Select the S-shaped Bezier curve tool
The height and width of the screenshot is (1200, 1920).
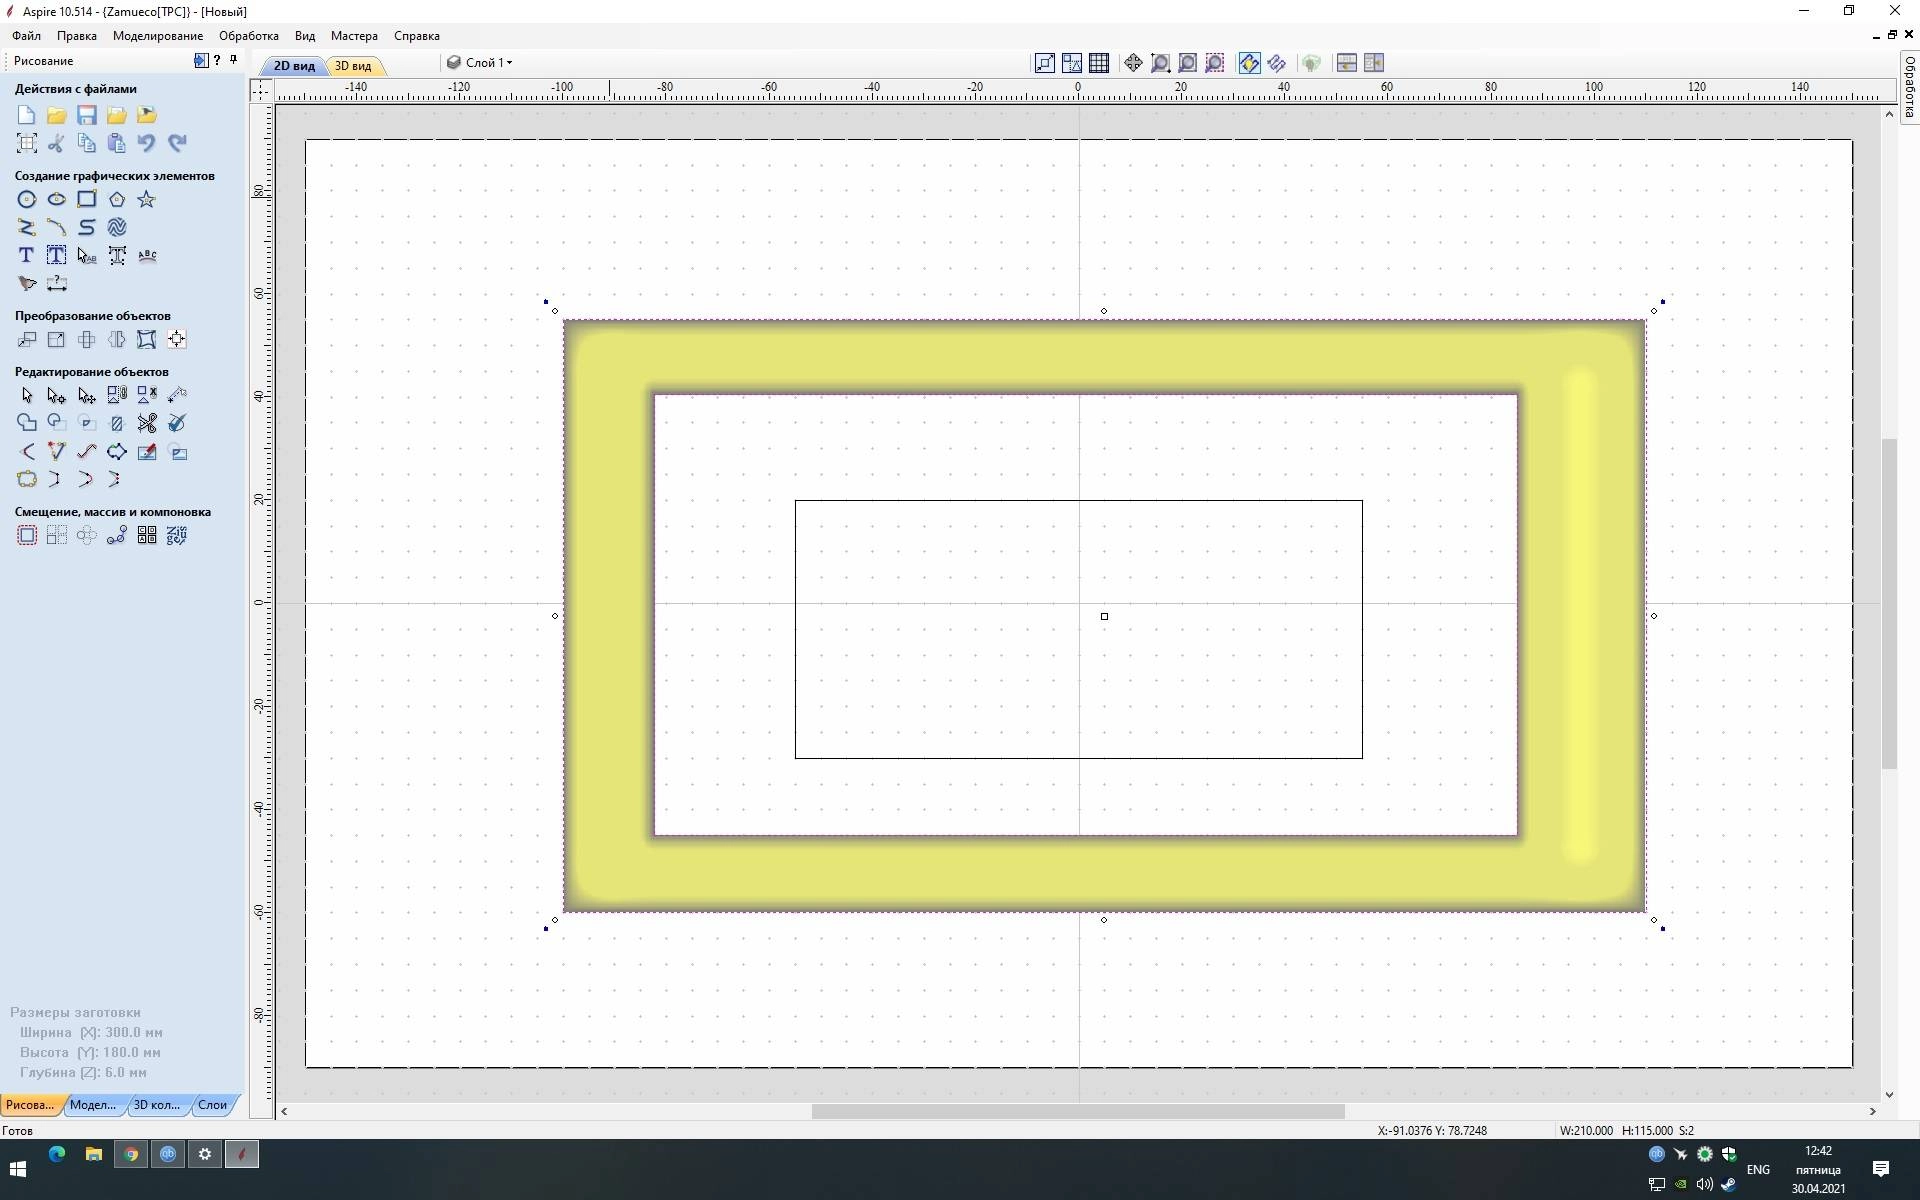pos(87,227)
